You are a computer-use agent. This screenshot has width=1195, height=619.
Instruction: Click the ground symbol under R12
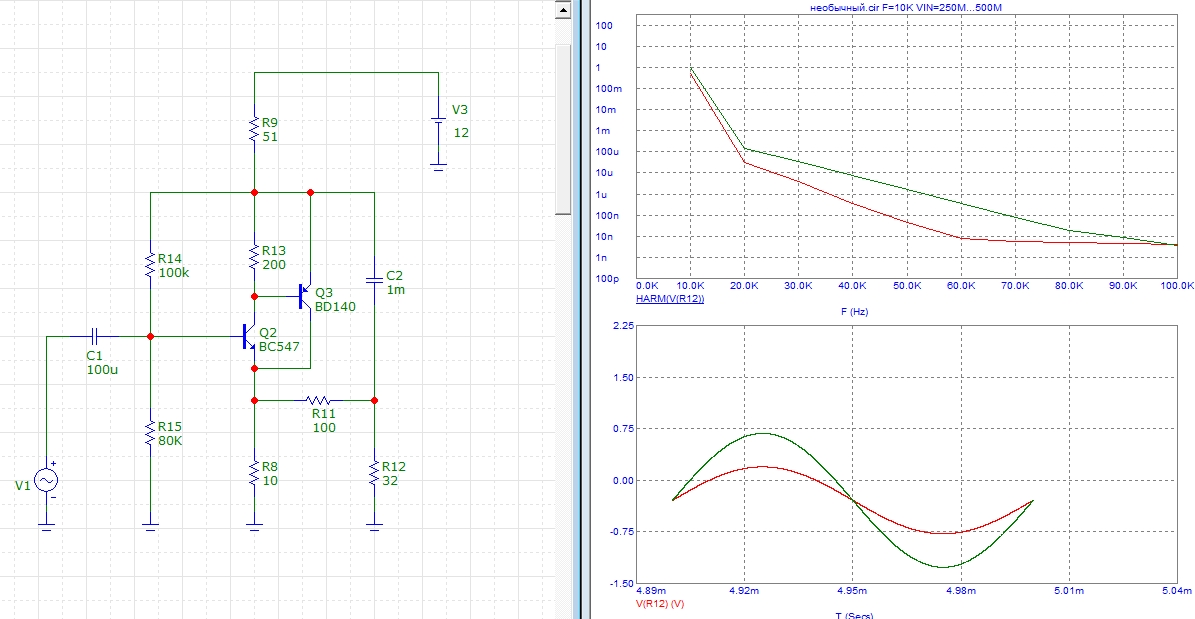(374, 526)
